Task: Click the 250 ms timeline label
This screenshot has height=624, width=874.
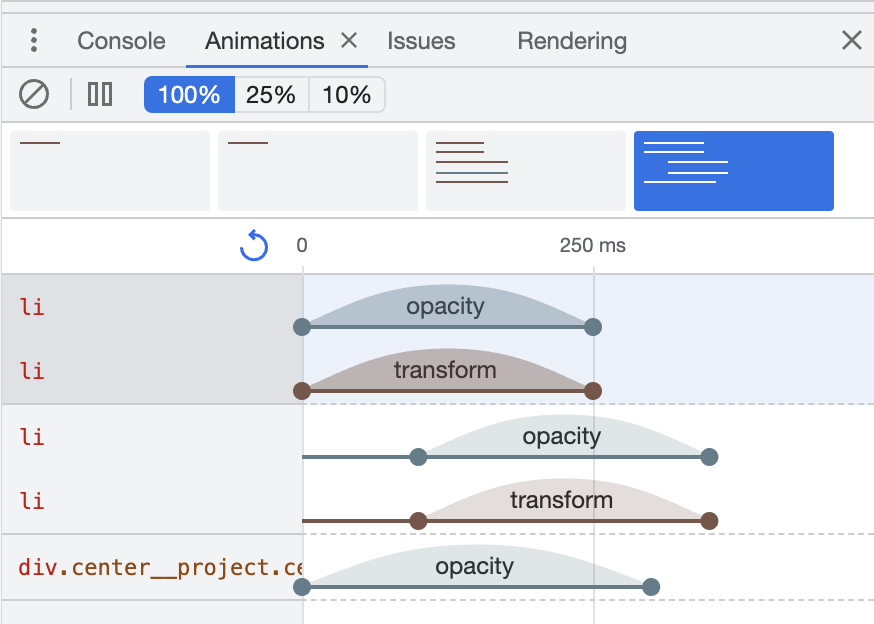Action: [x=593, y=245]
